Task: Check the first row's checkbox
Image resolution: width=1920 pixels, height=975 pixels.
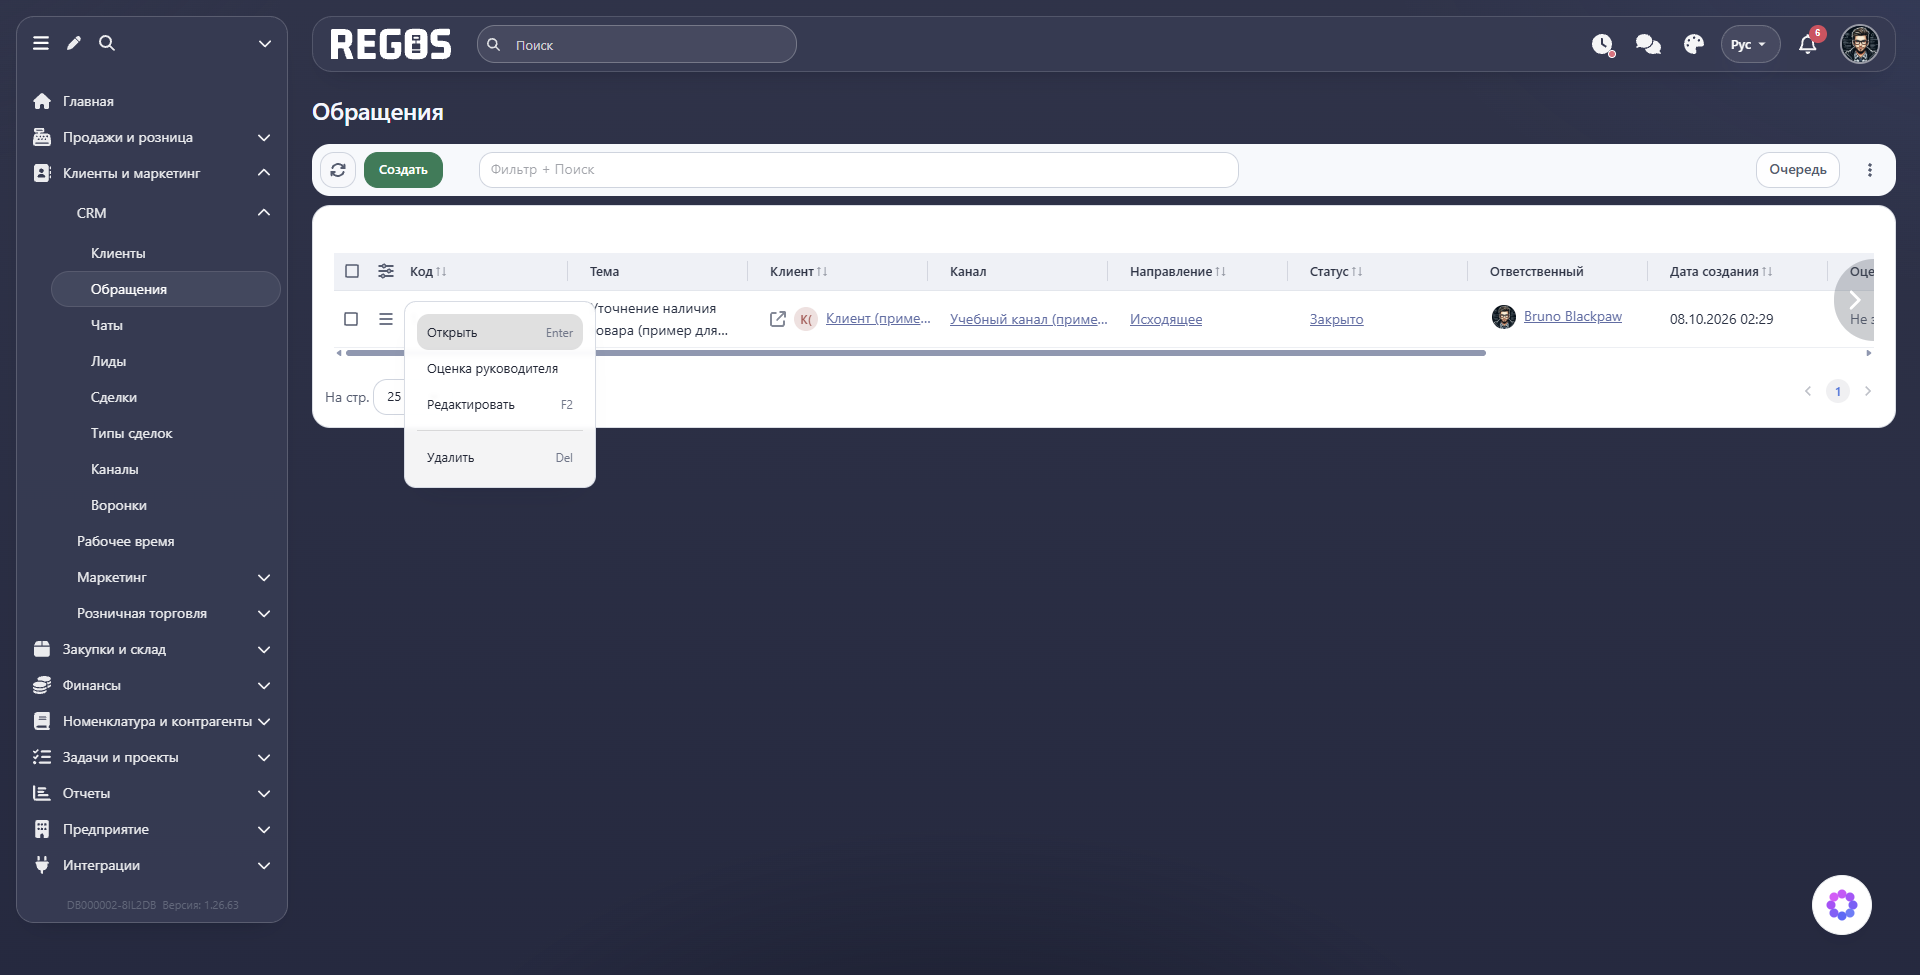Action: 351,319
